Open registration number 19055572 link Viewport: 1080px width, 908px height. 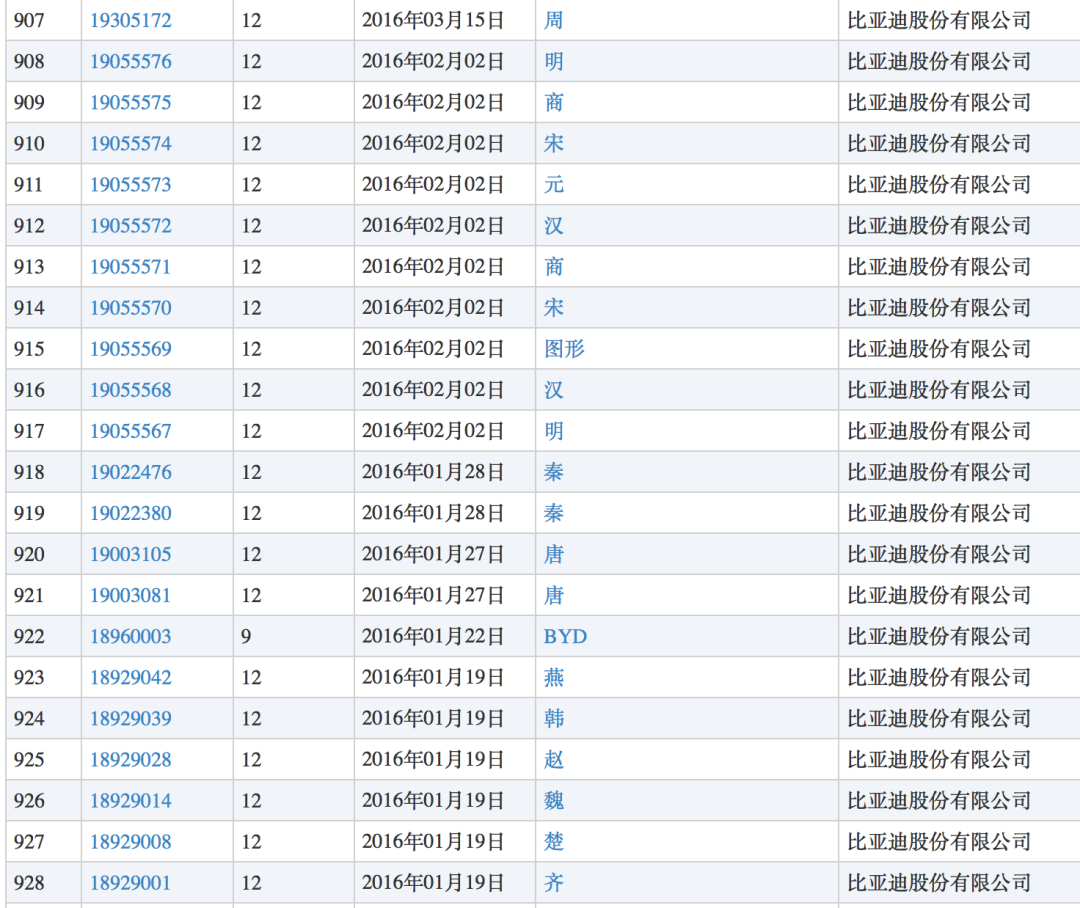[131, 225]
